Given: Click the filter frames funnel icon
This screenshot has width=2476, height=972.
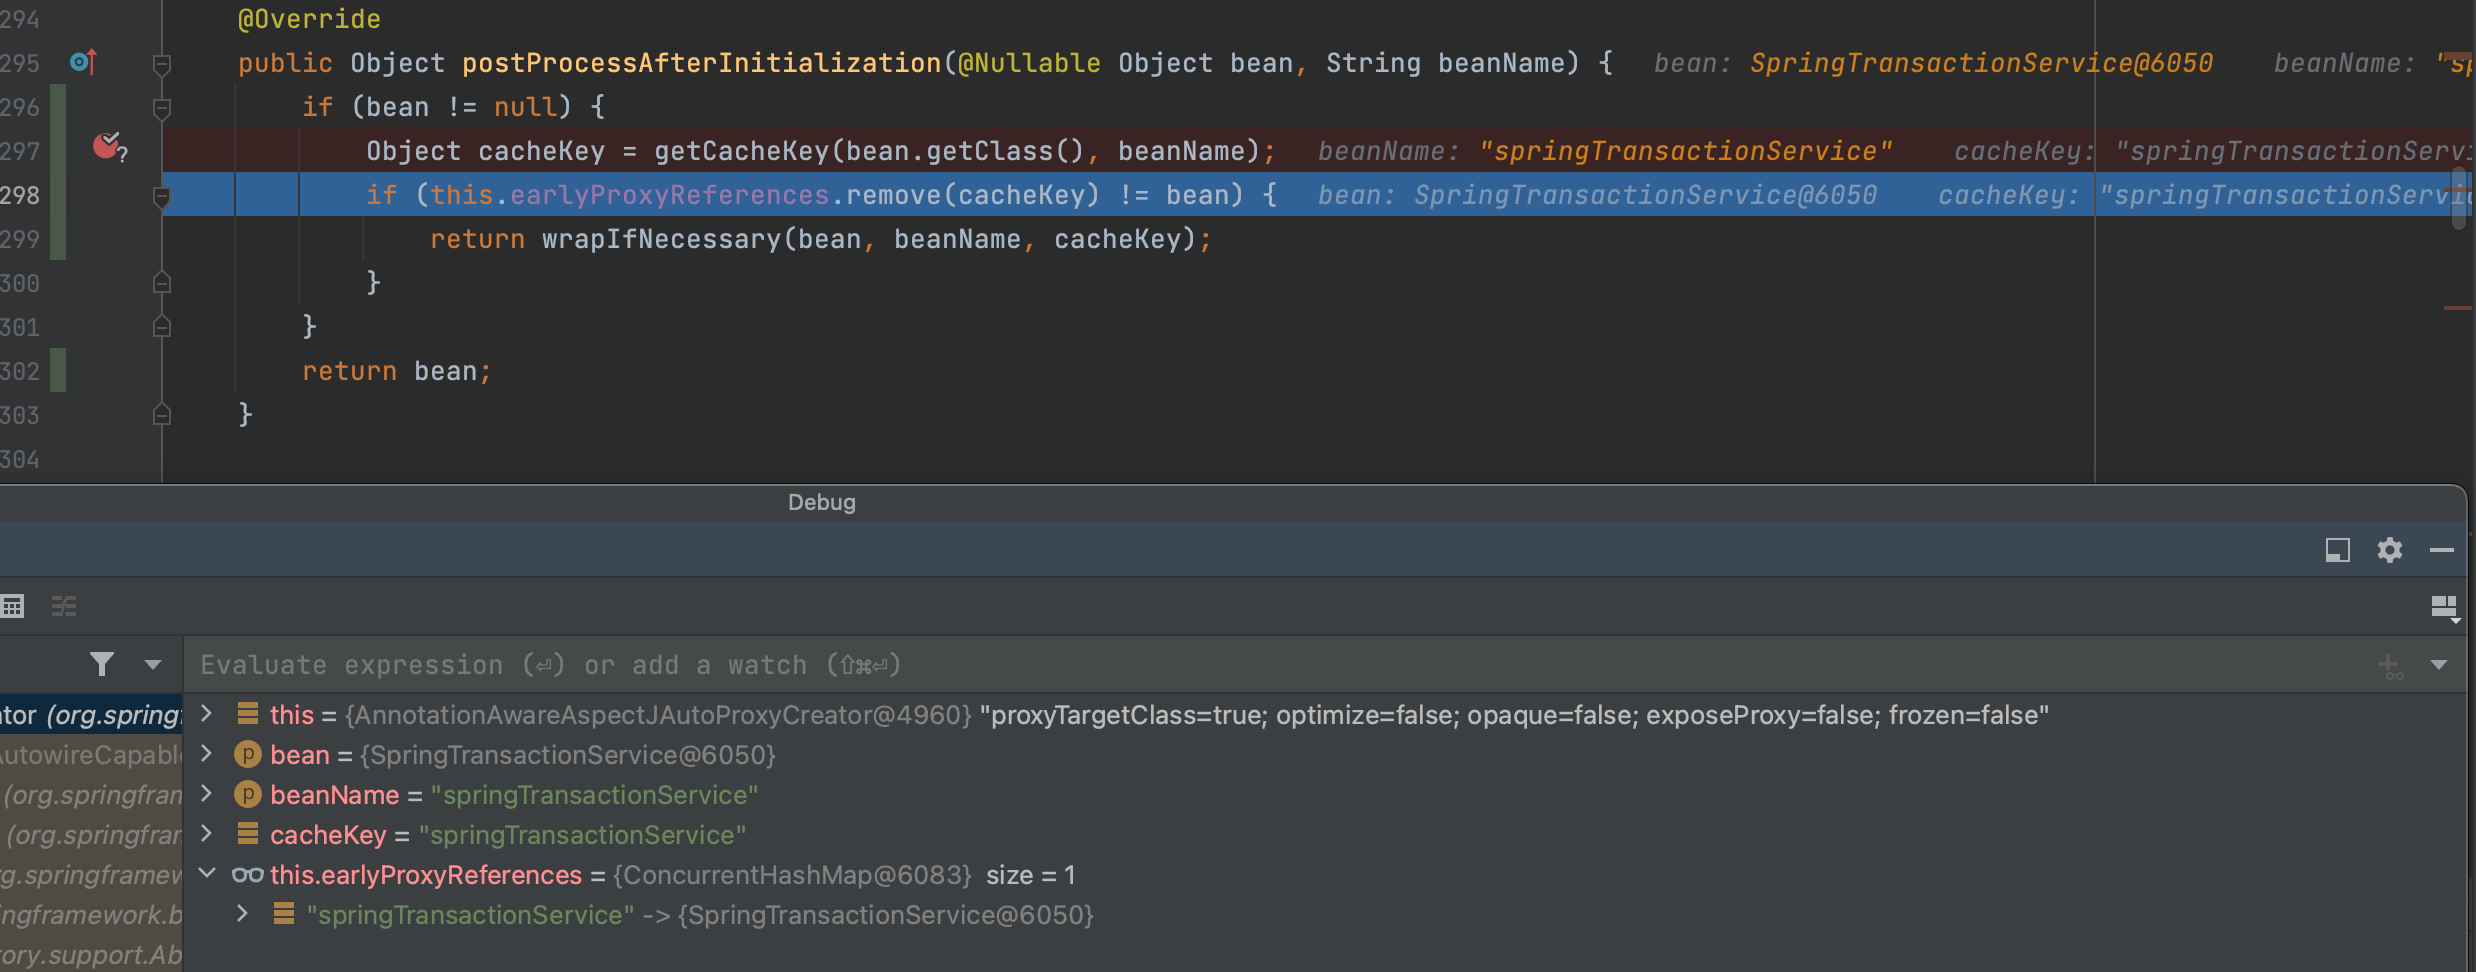Looking at the screenshot, I should tap(101, 664).
